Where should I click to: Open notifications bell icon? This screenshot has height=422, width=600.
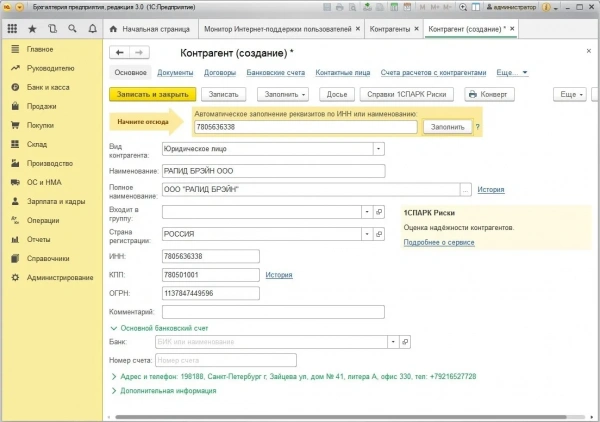point(93,29)
